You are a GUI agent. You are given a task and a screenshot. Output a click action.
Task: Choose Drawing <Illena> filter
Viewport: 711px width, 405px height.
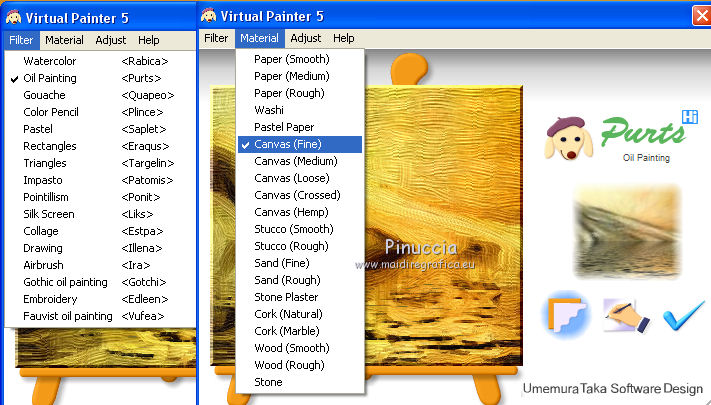[100, 248]
